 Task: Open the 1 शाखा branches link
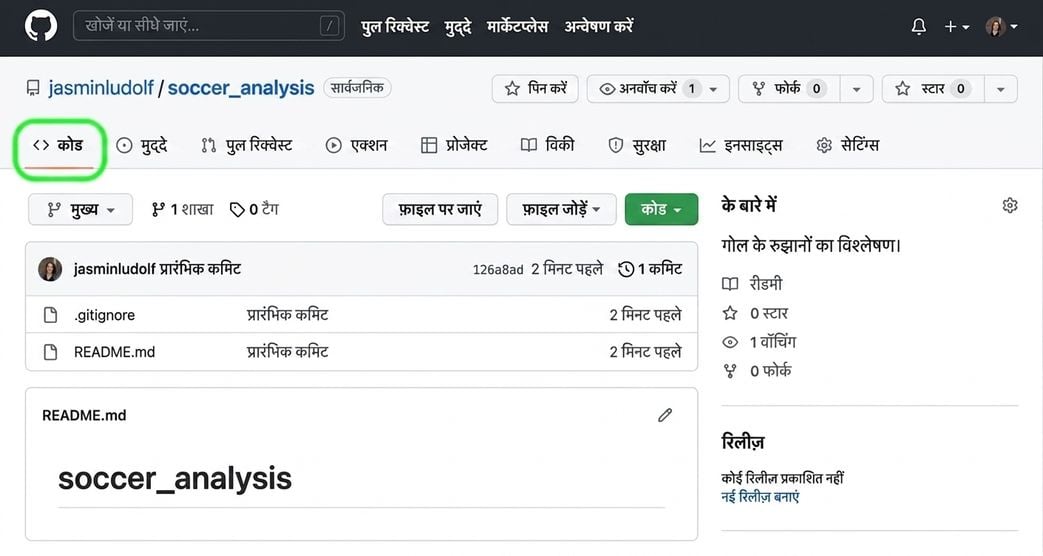click(x=182, y=209)
